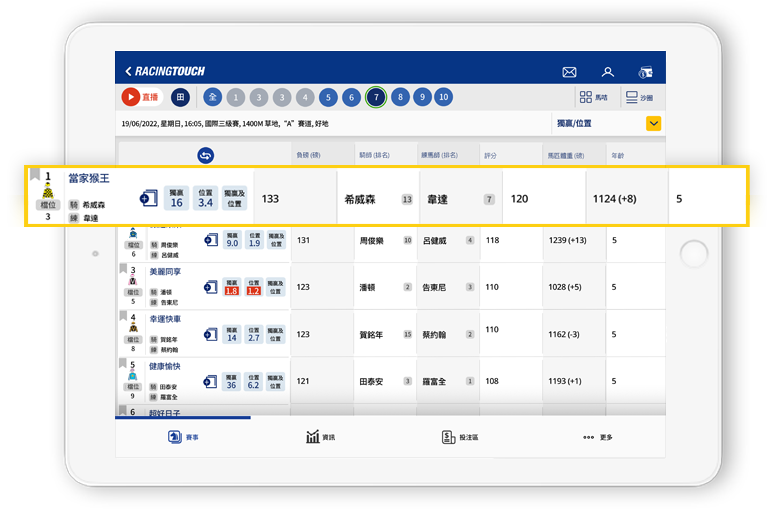
Task: Tap the back arrow beside RACINGTOUCH
Action: [128, 72]
